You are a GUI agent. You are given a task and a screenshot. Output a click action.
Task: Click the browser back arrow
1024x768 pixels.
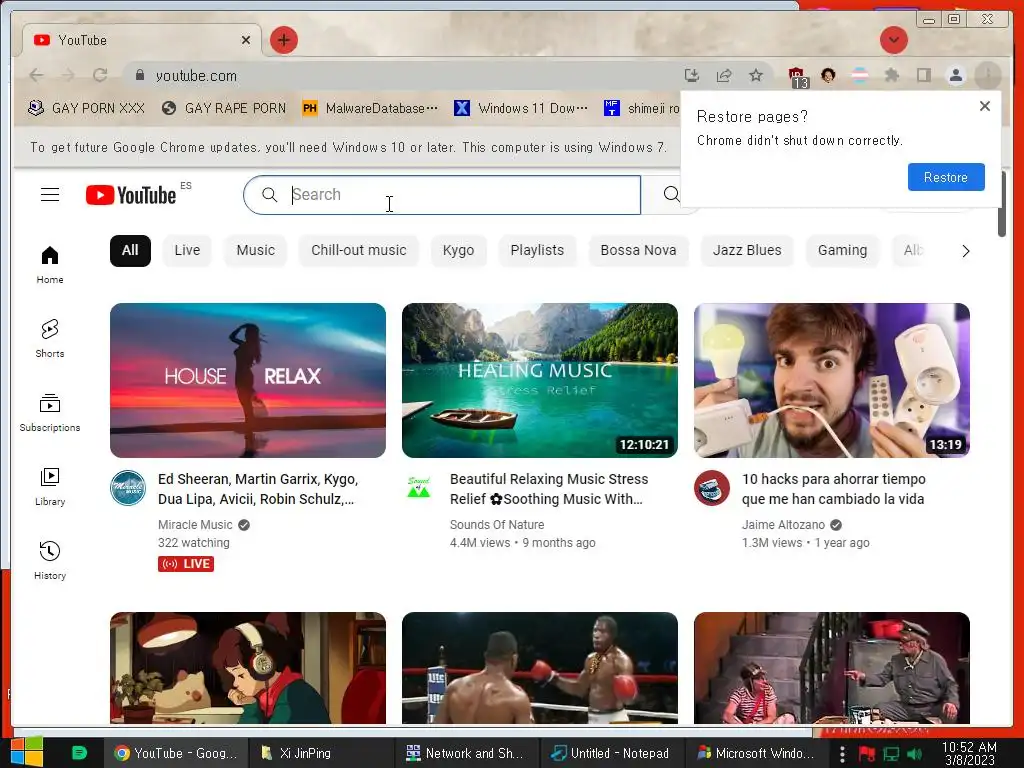[x=37, y=75]
